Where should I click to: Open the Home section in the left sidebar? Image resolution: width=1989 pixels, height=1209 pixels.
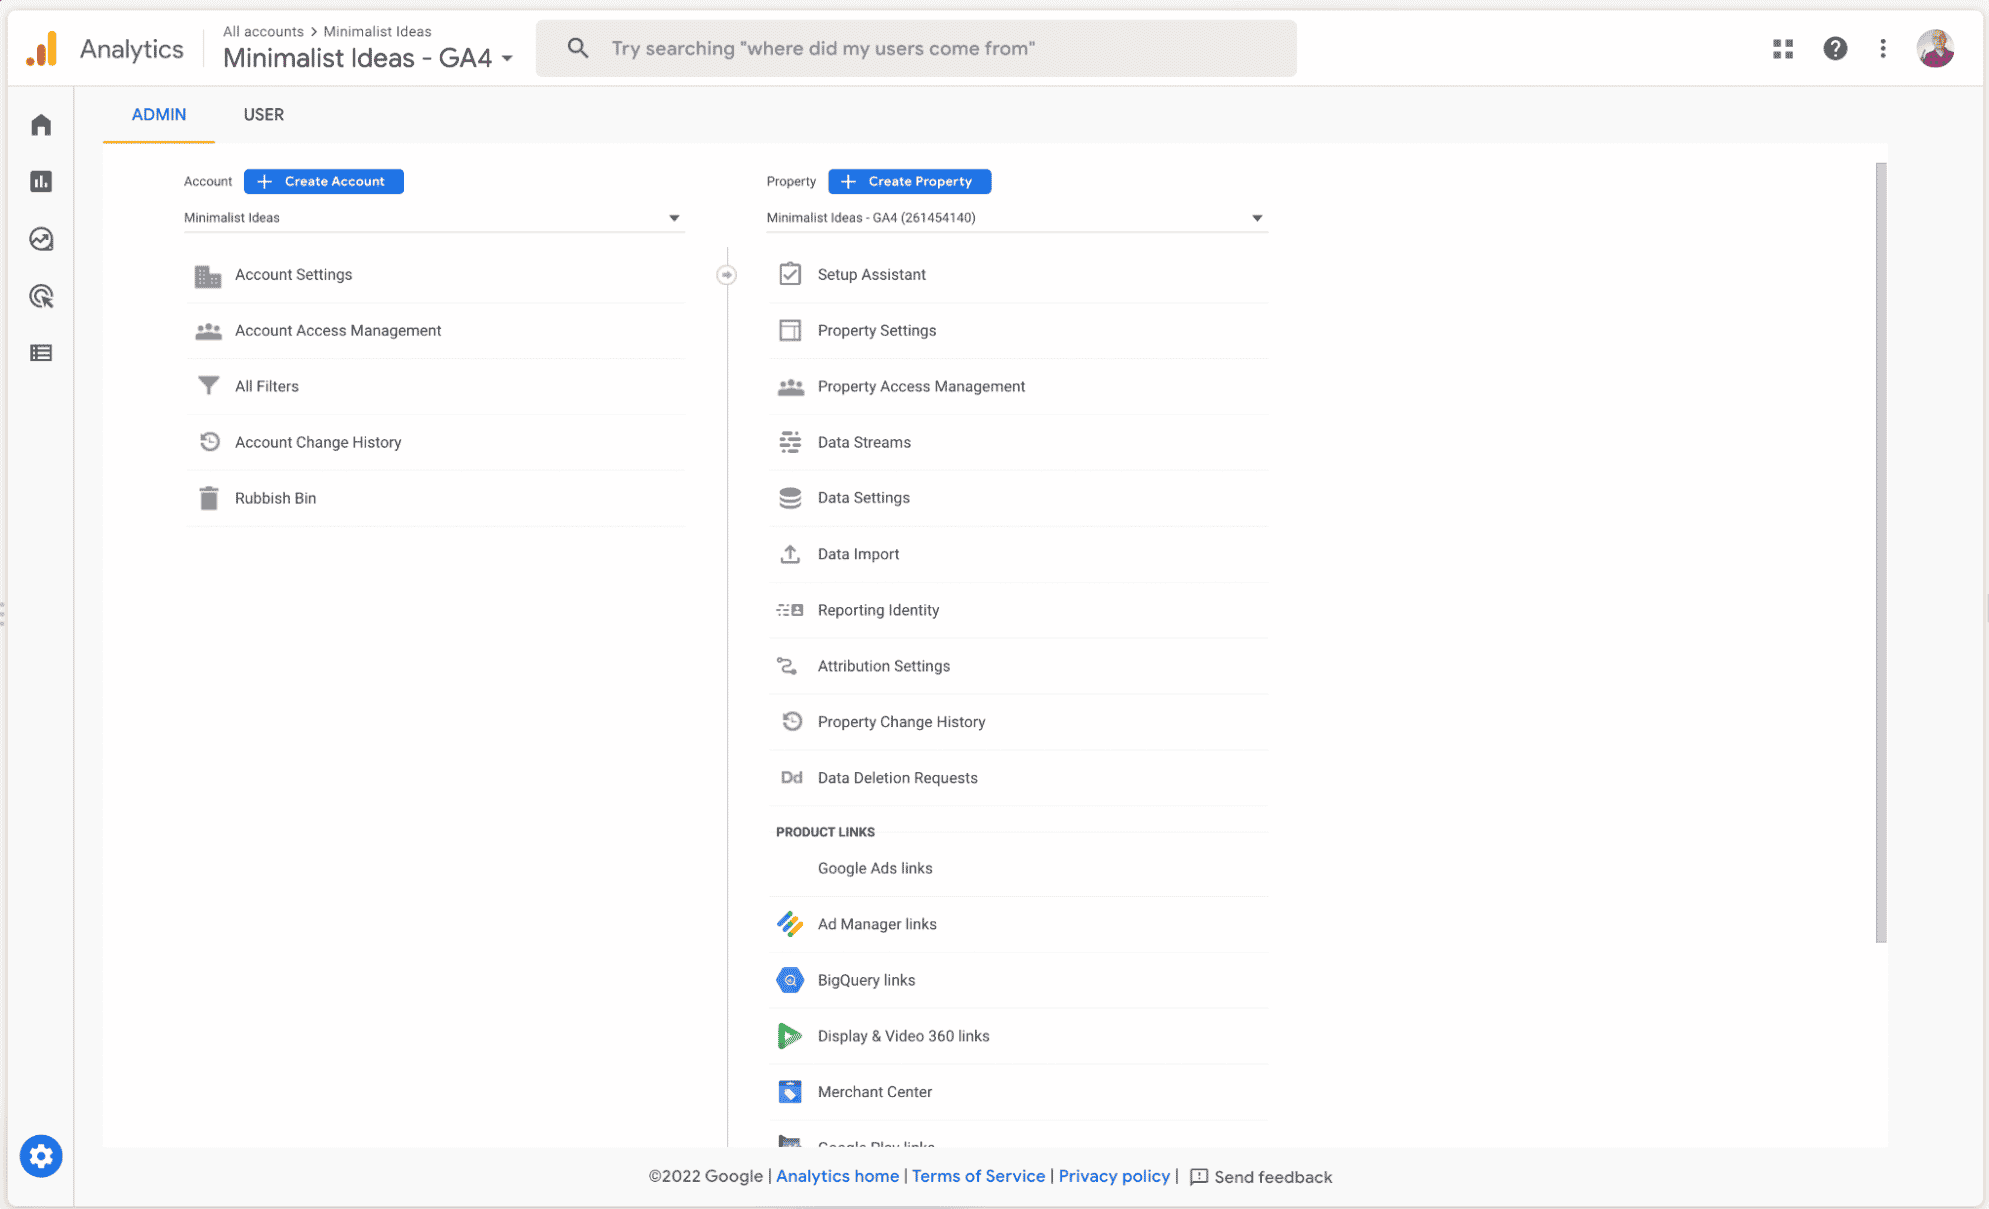(40, 123)
